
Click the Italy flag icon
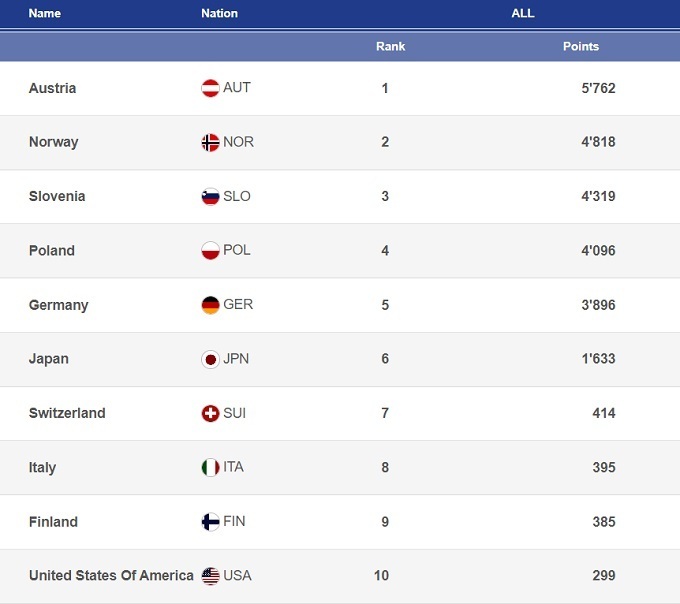click(x=210, y=467)
